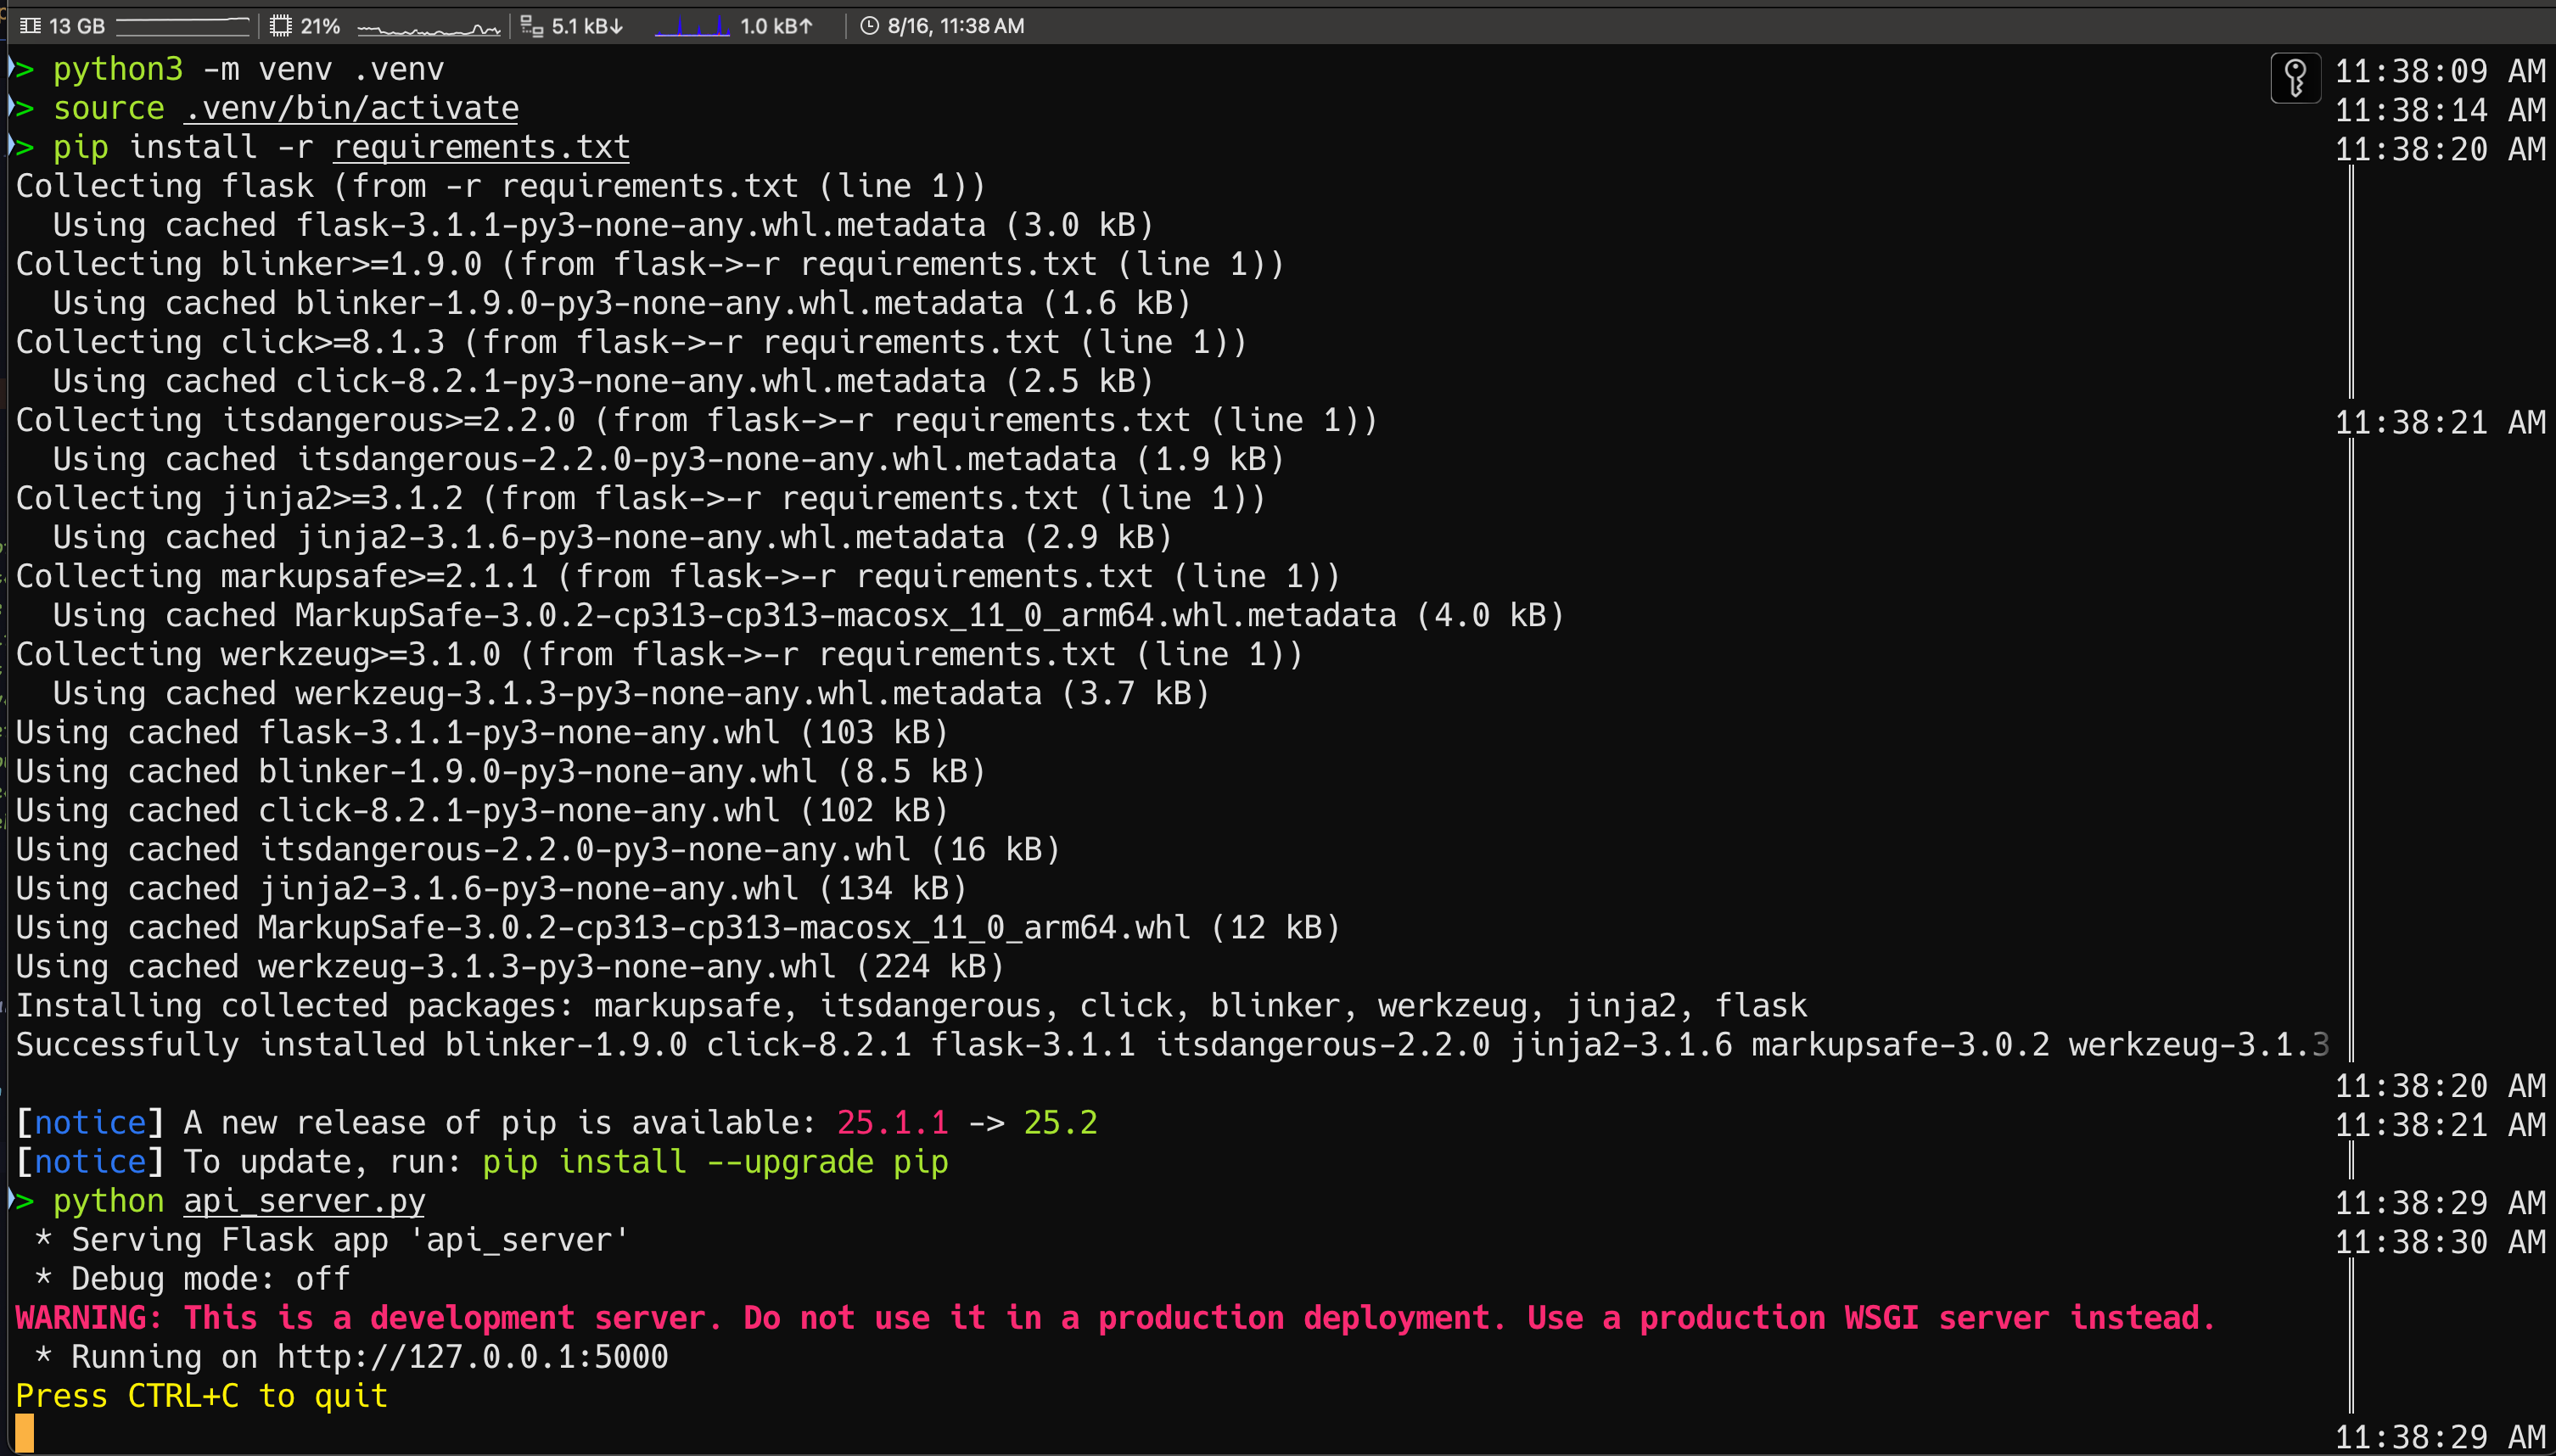Screen dimensions: 2556x1456
Task: Click the MarkupSafe whl.metadata (4.0 kB) line
Action: pyautogui.click(x=809, y=615)
